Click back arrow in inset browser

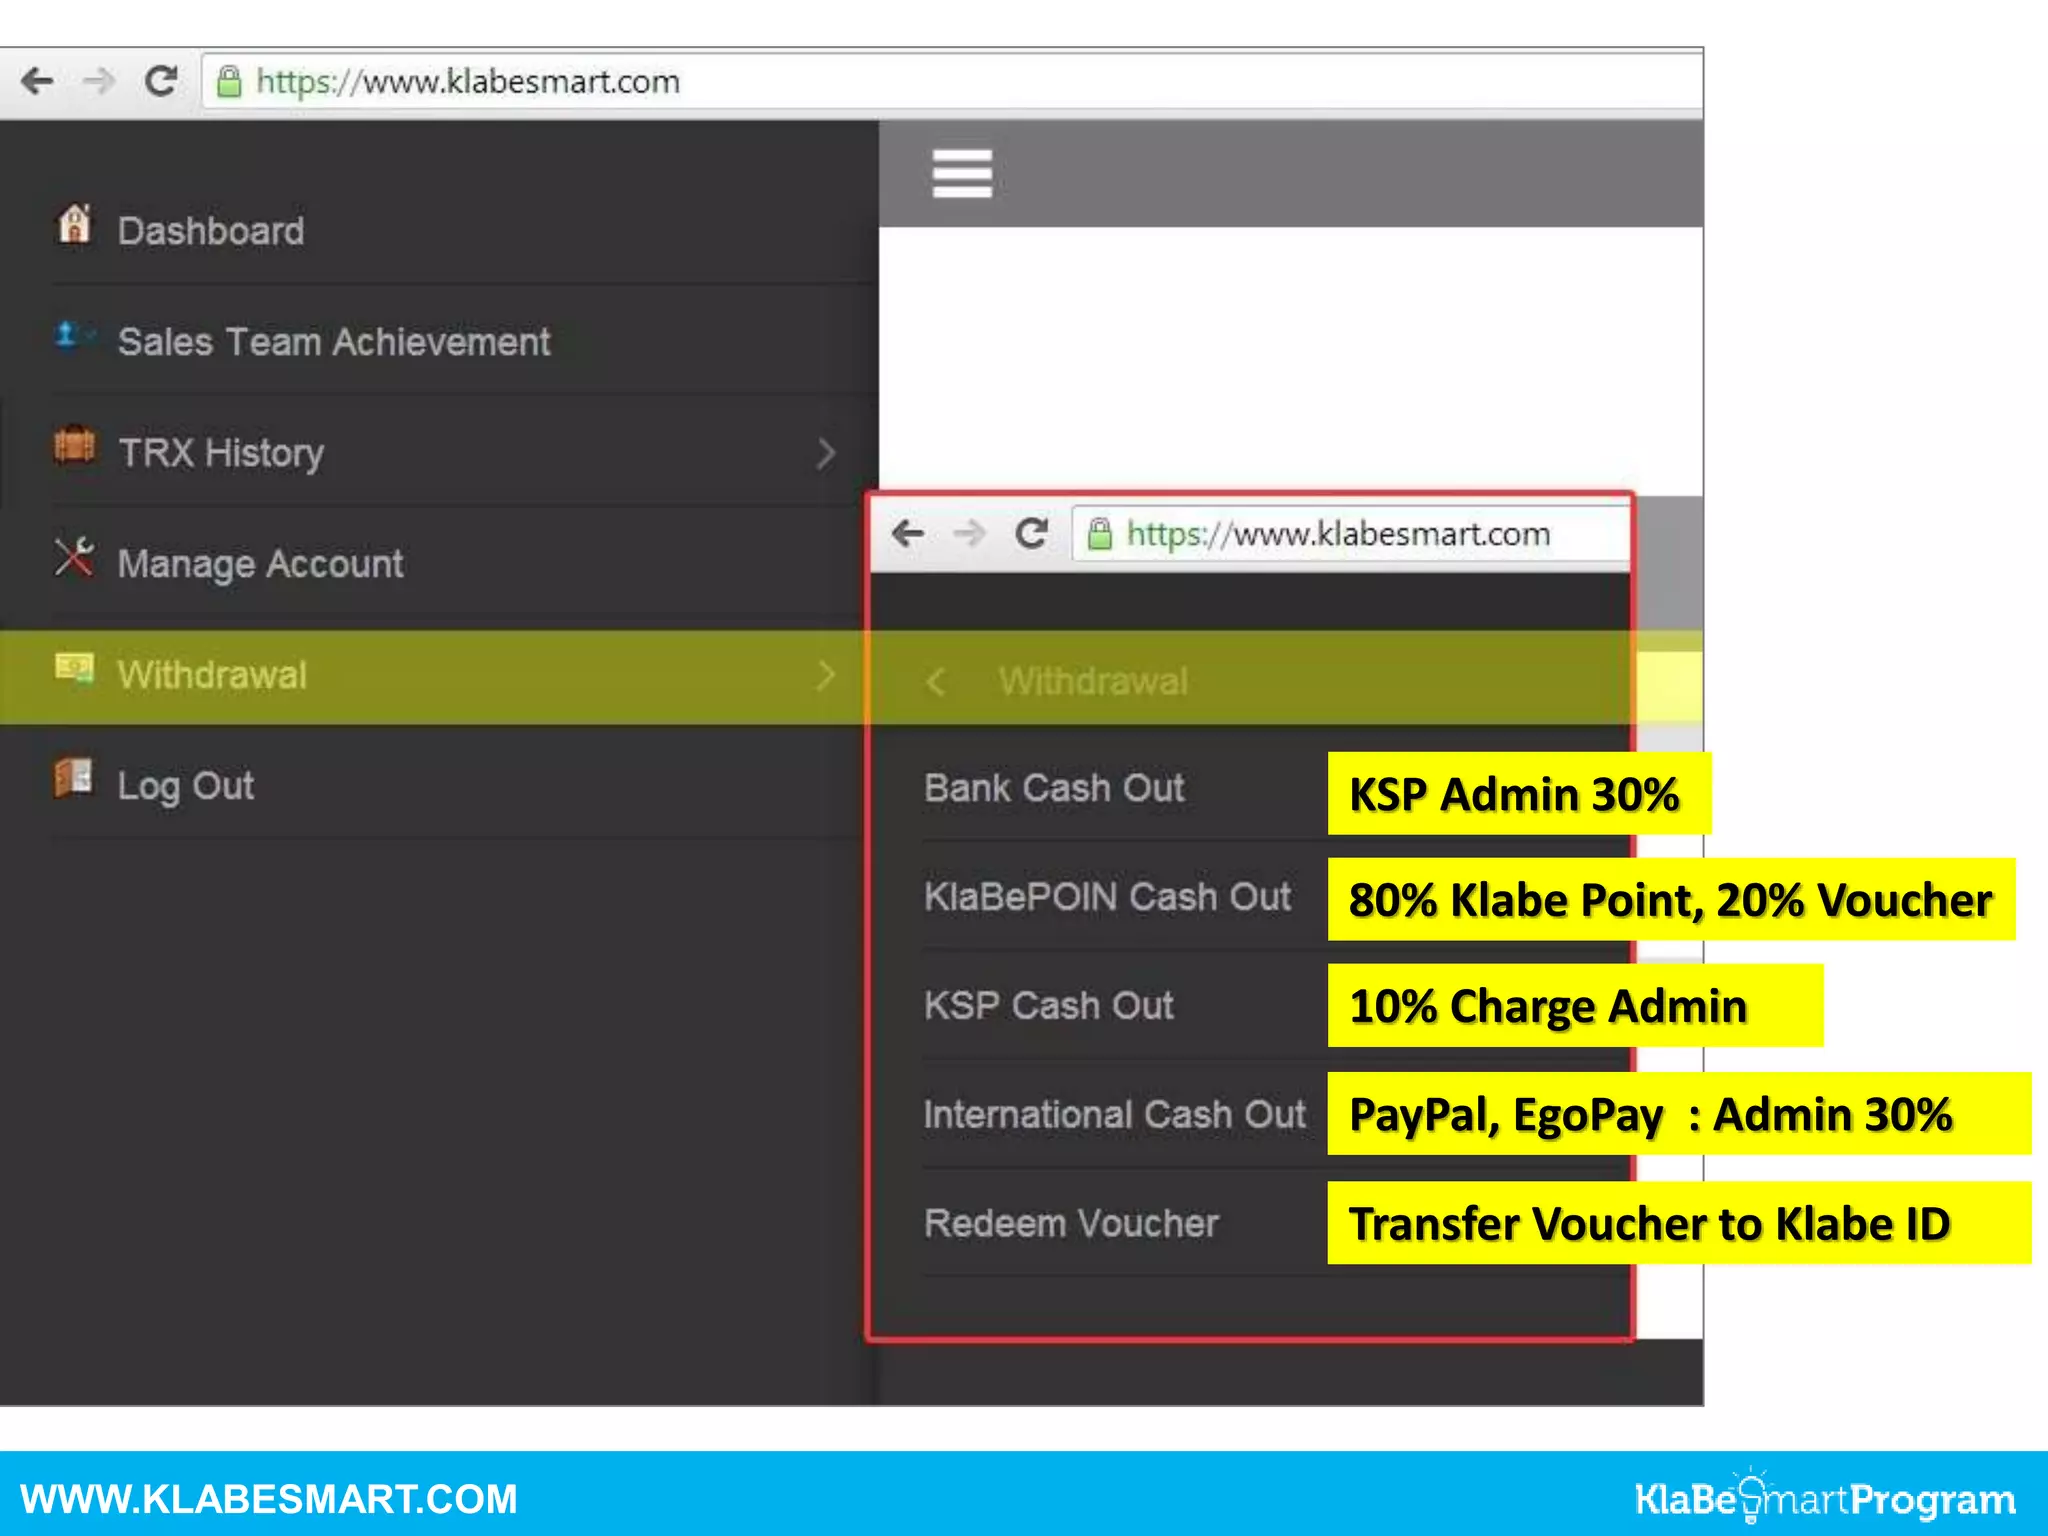[908, 533]
